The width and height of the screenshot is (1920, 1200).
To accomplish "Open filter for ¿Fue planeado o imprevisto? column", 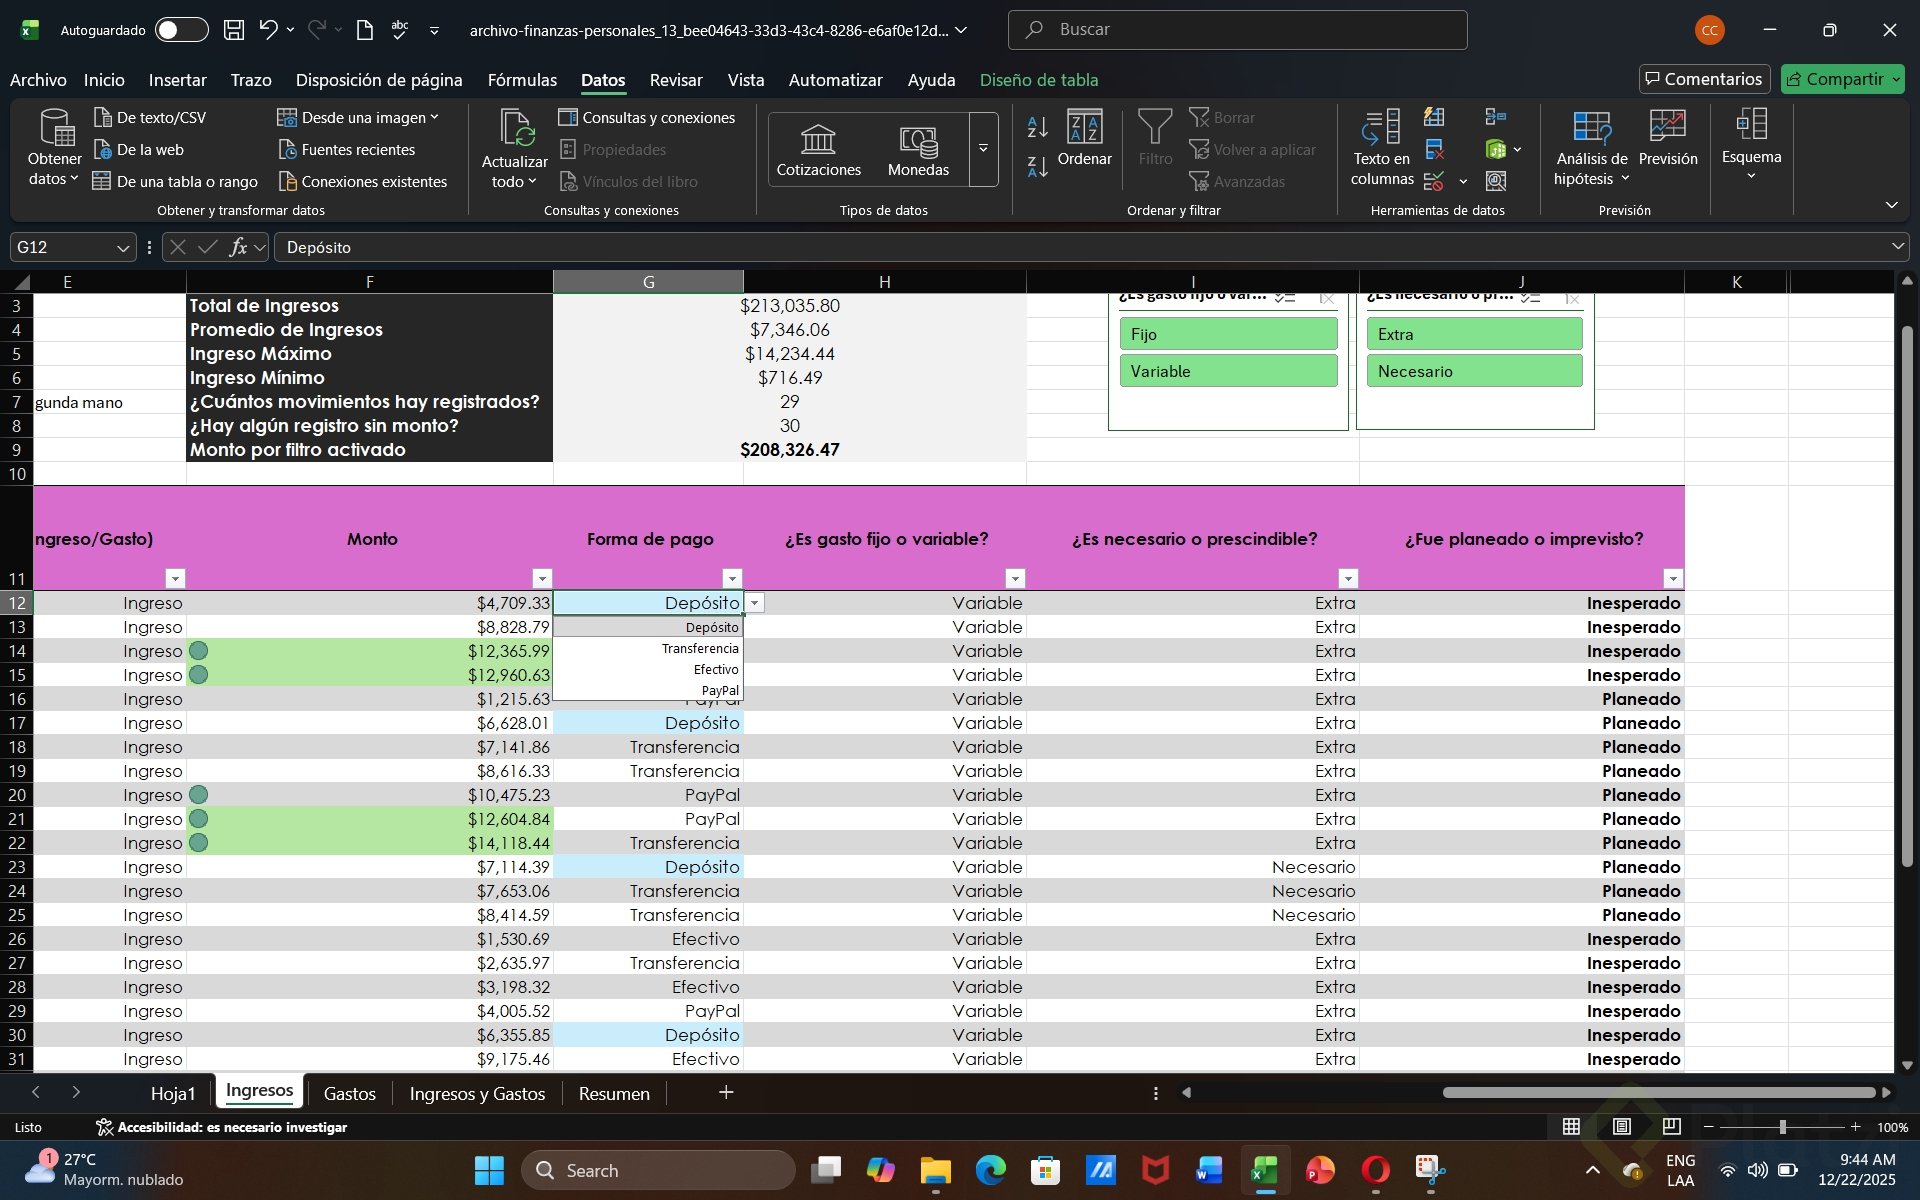I will (1672, 578).
